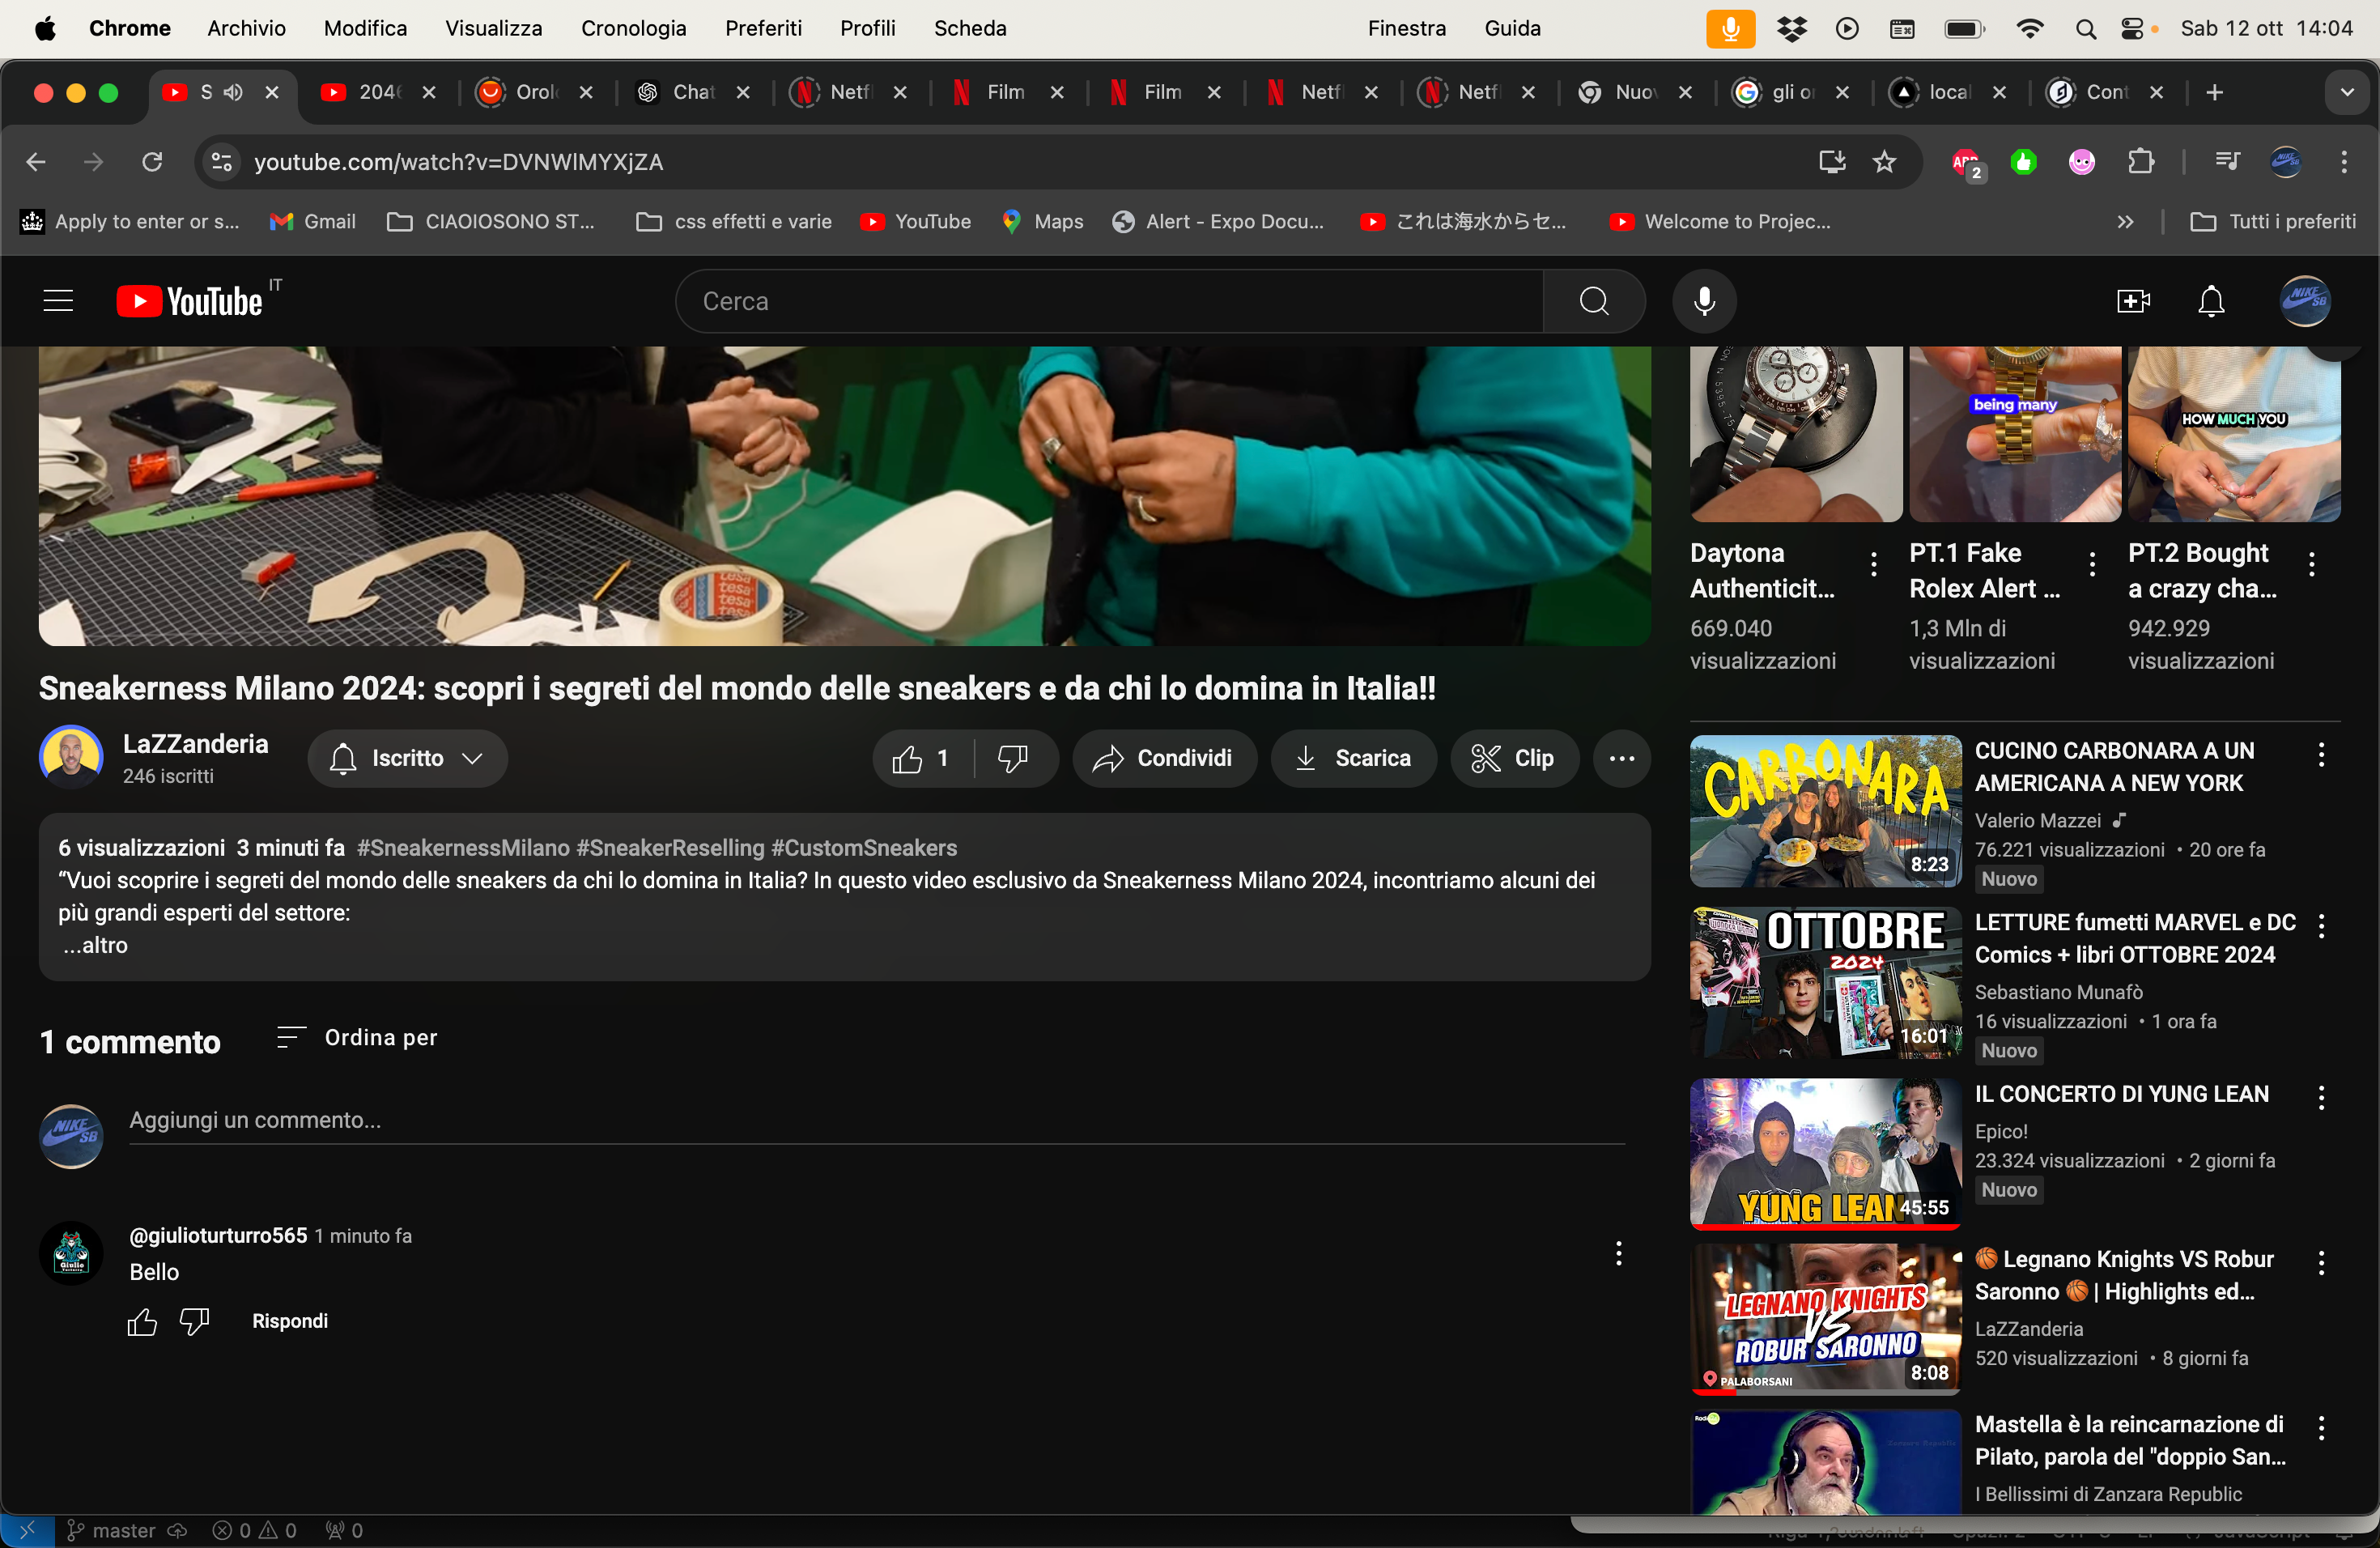The image size is (2380, 1548).
Task: Open LaZZanderia channel avatar
Action: point(71,757)
